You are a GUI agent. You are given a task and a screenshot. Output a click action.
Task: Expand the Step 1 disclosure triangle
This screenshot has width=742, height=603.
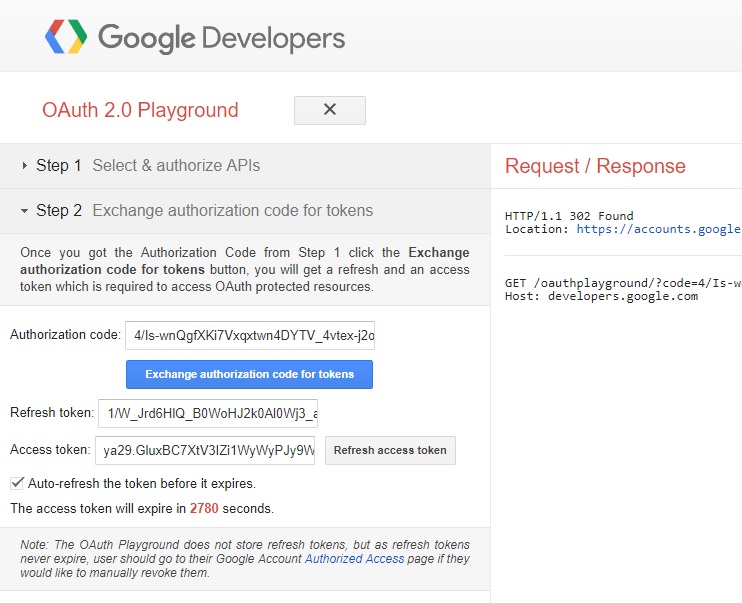tap(25, 166)
